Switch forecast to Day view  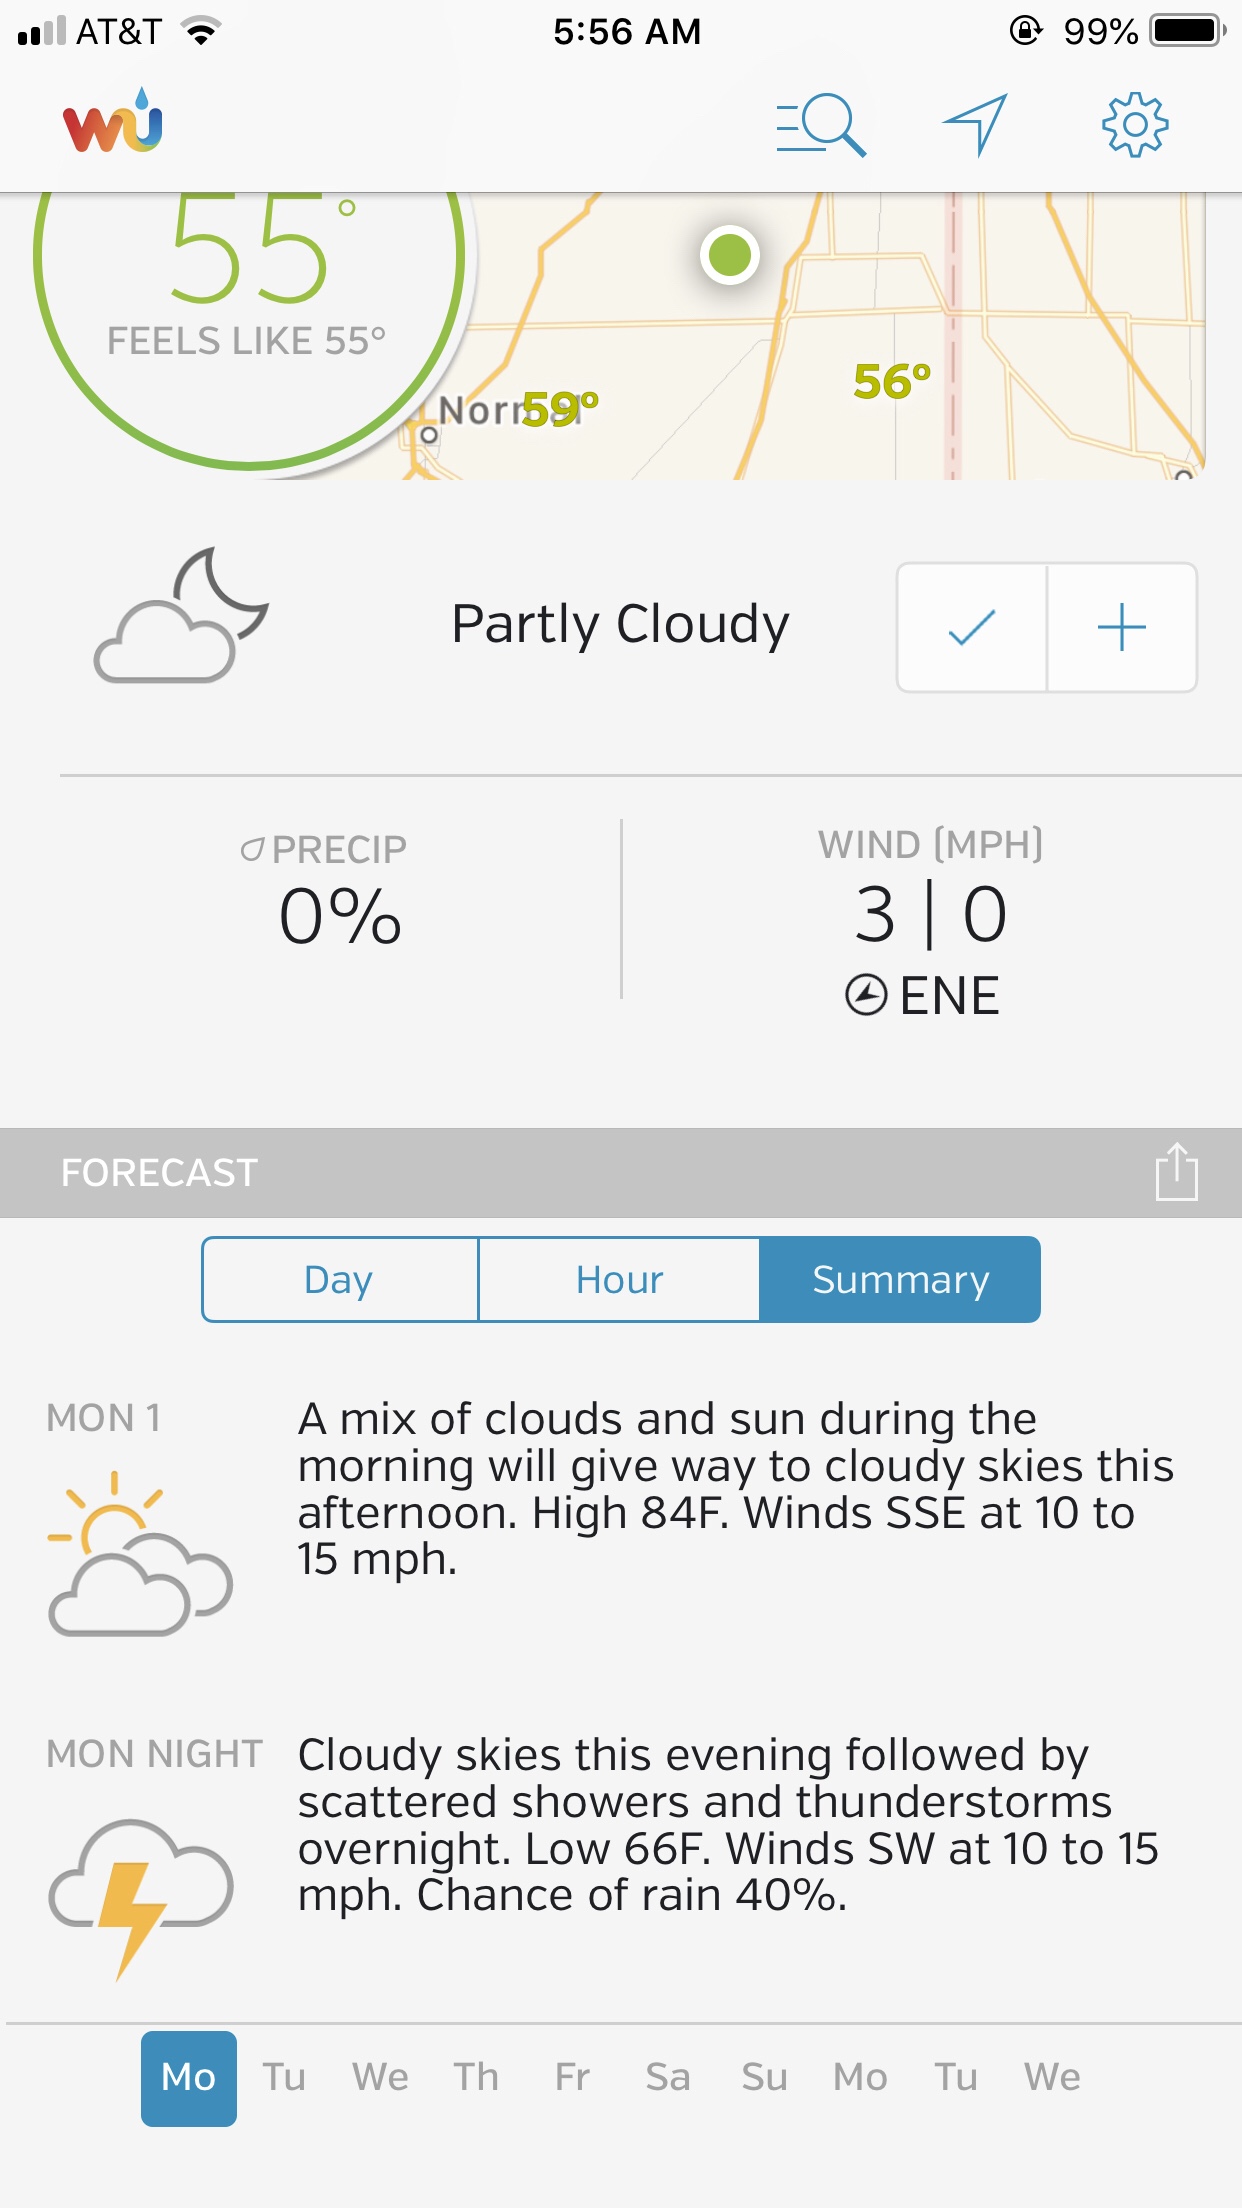(340, 1280)
